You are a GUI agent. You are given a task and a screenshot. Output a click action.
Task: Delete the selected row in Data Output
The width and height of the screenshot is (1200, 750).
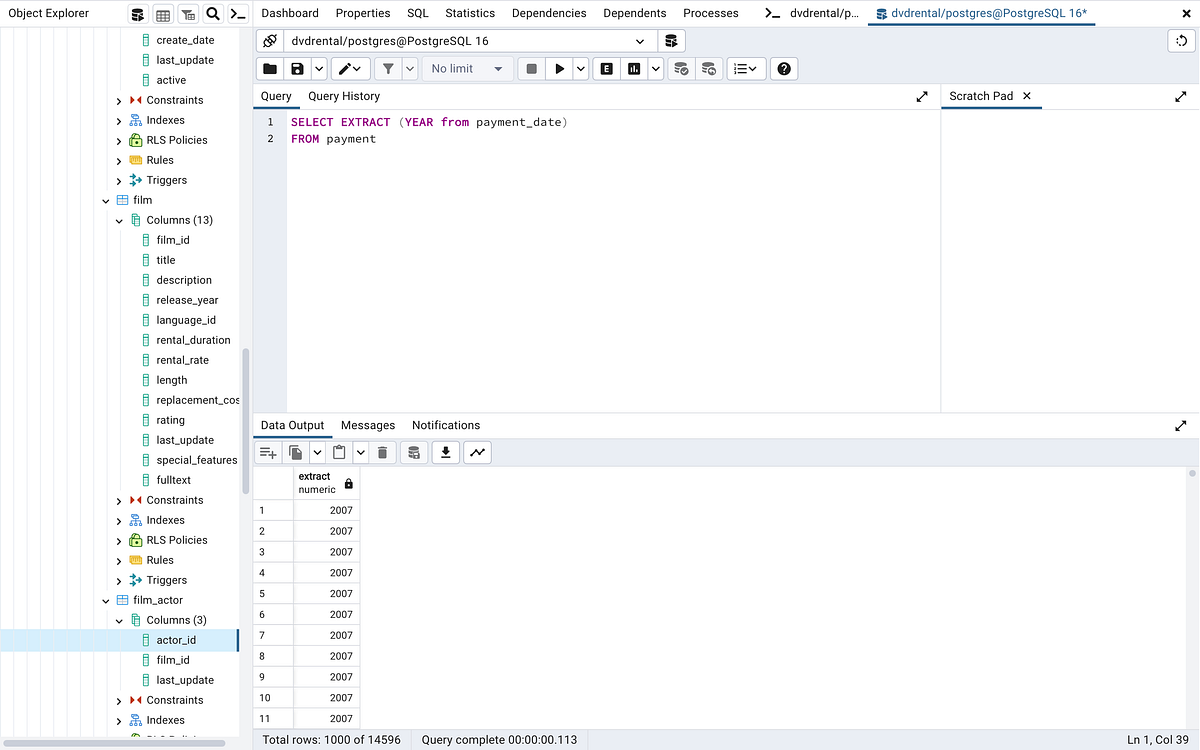(x=382, y=452)
